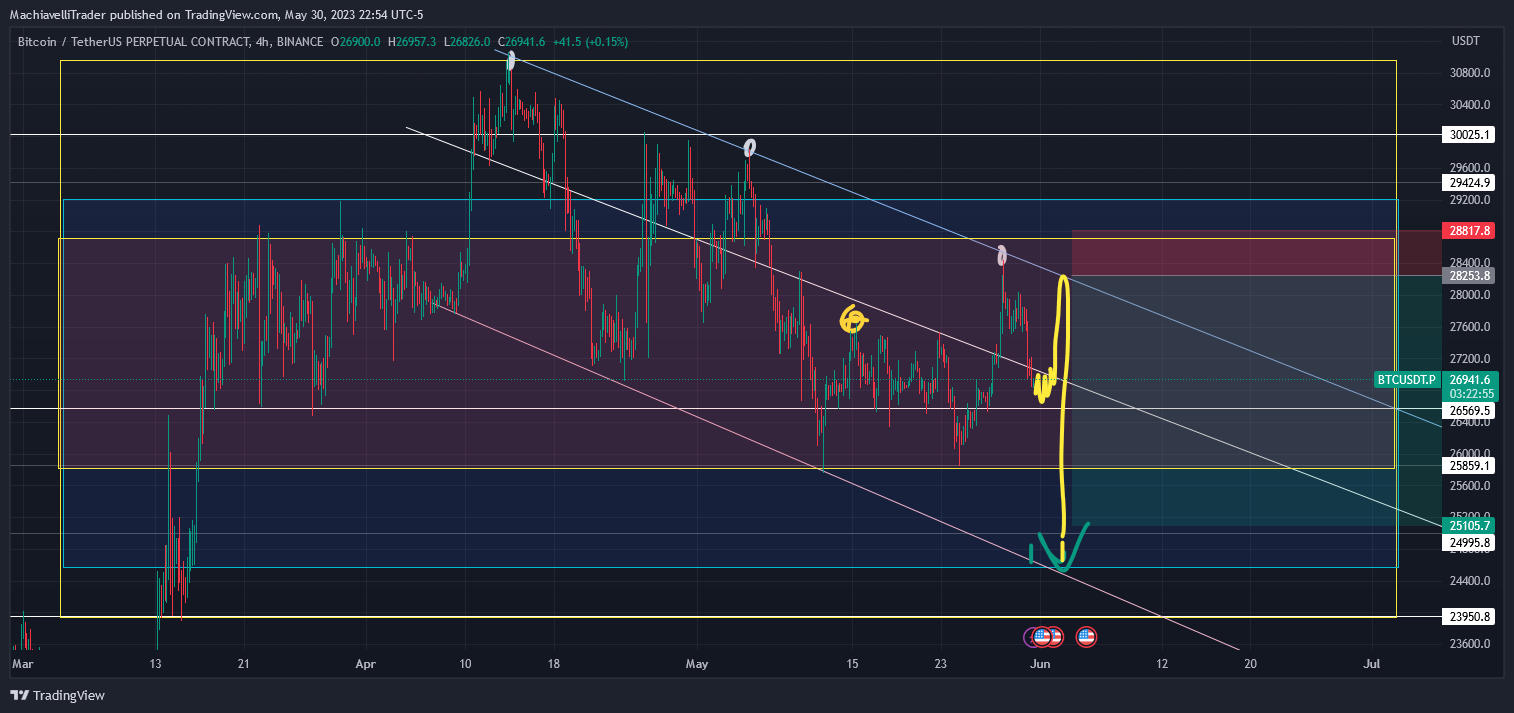This screenshot has height=713, width=1514.
Task: Click the TradingView logo at the bottom
Action: click(58, 695)
